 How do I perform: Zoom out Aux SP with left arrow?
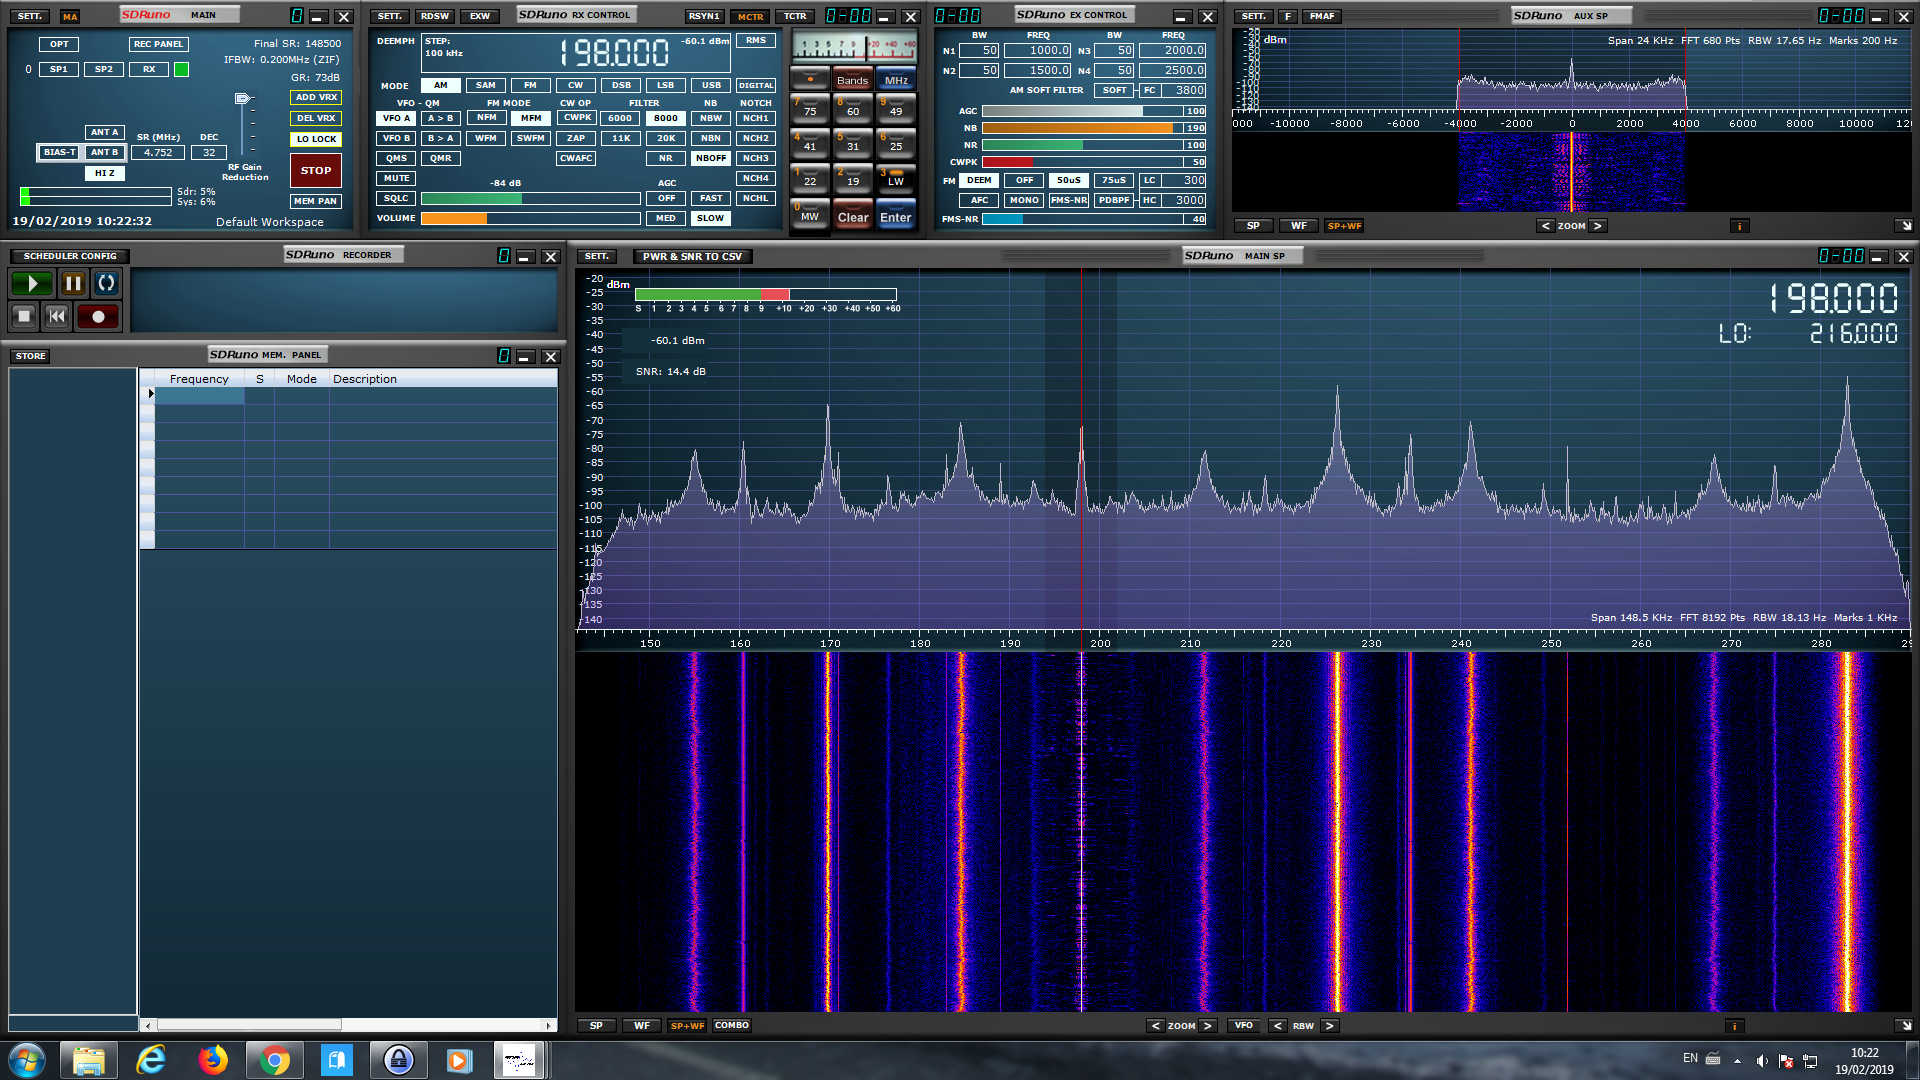(x=1545, y=226)
